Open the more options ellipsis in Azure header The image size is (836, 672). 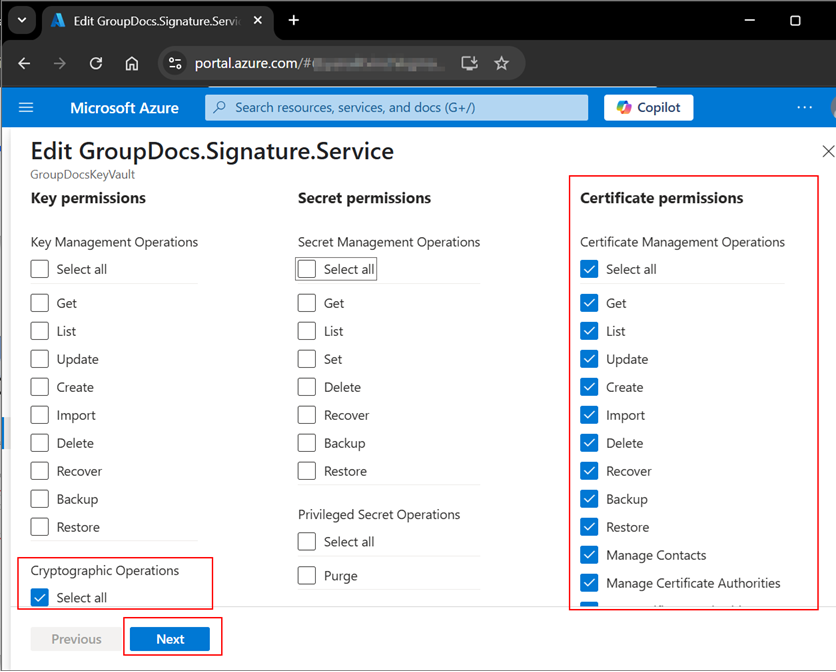[804, 107]
